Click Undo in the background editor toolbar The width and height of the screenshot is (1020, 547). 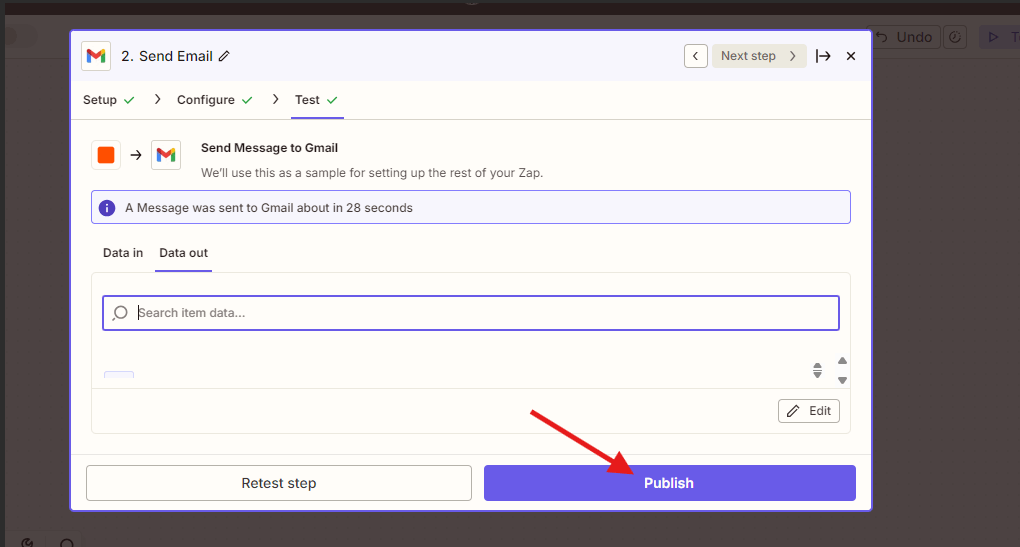coord(905,37)
